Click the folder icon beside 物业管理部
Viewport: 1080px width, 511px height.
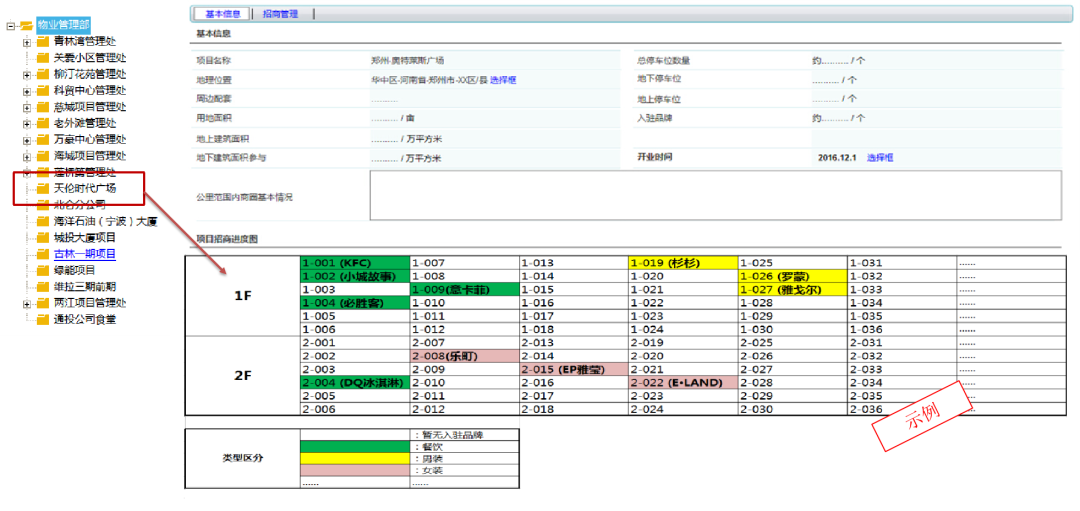coord(26,25)
